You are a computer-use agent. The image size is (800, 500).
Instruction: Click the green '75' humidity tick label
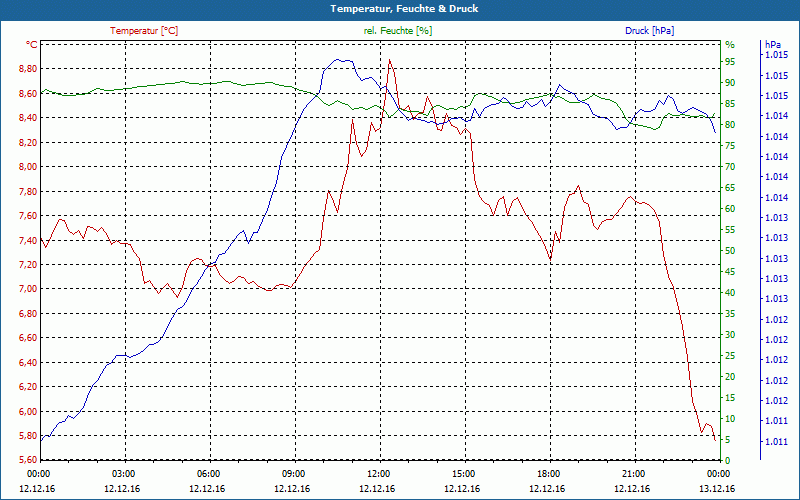point(730,146)
